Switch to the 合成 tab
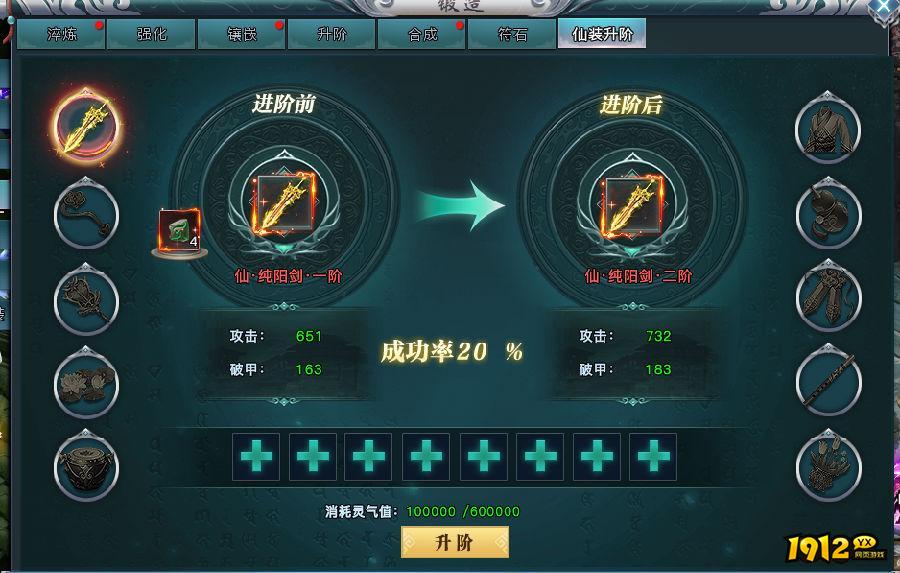 [422, 34]
